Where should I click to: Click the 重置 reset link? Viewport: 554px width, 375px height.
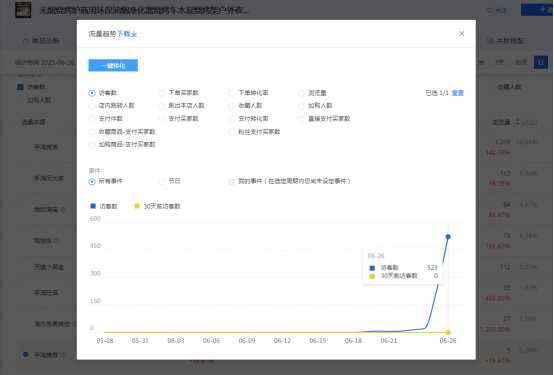click(x=458, y=93)
